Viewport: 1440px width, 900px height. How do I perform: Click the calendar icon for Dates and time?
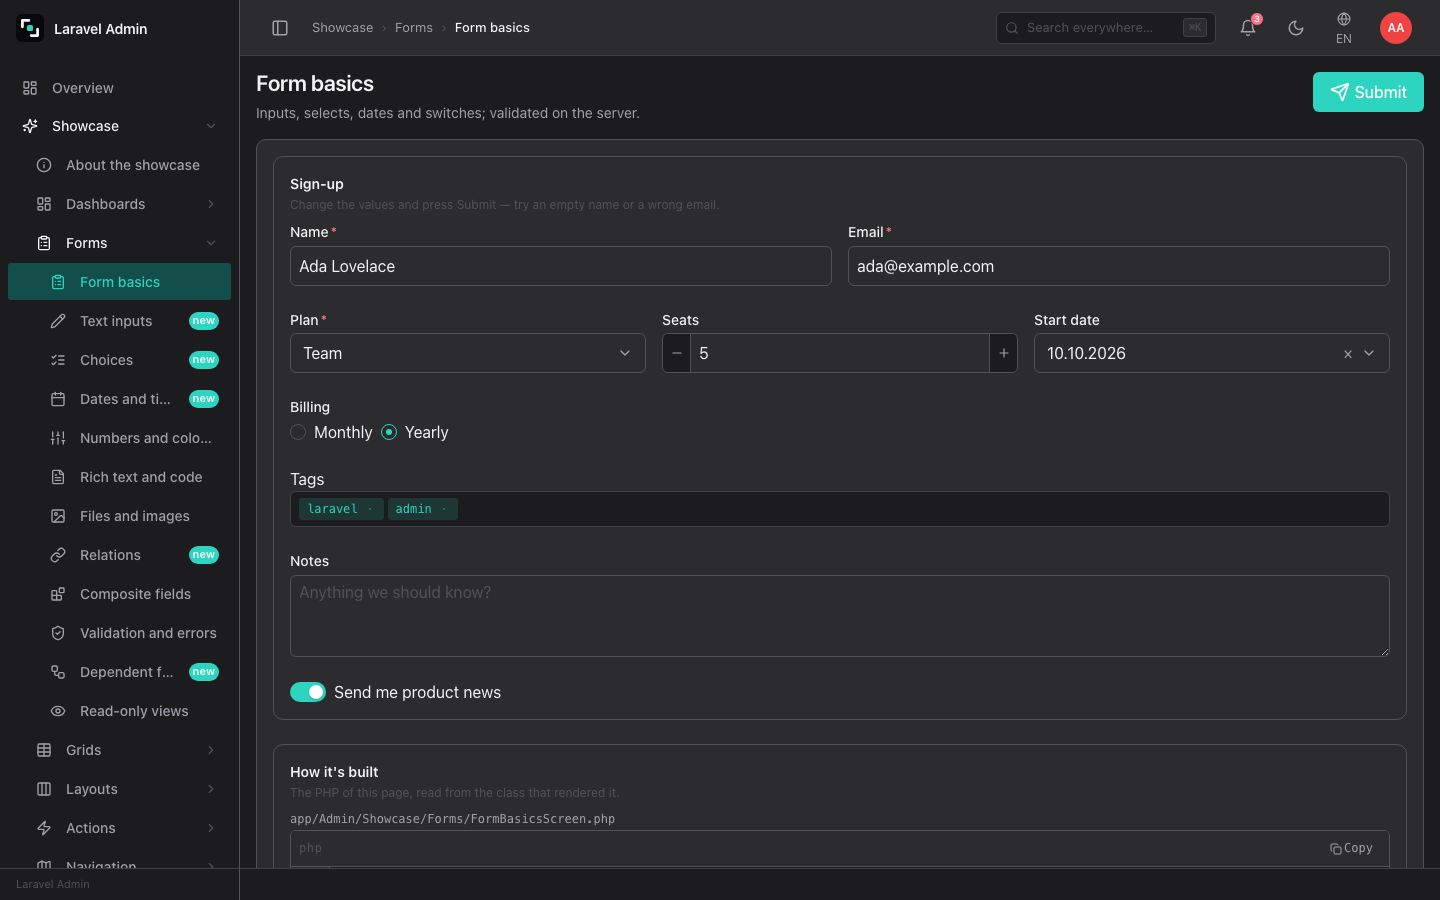(x=58, y=399)
